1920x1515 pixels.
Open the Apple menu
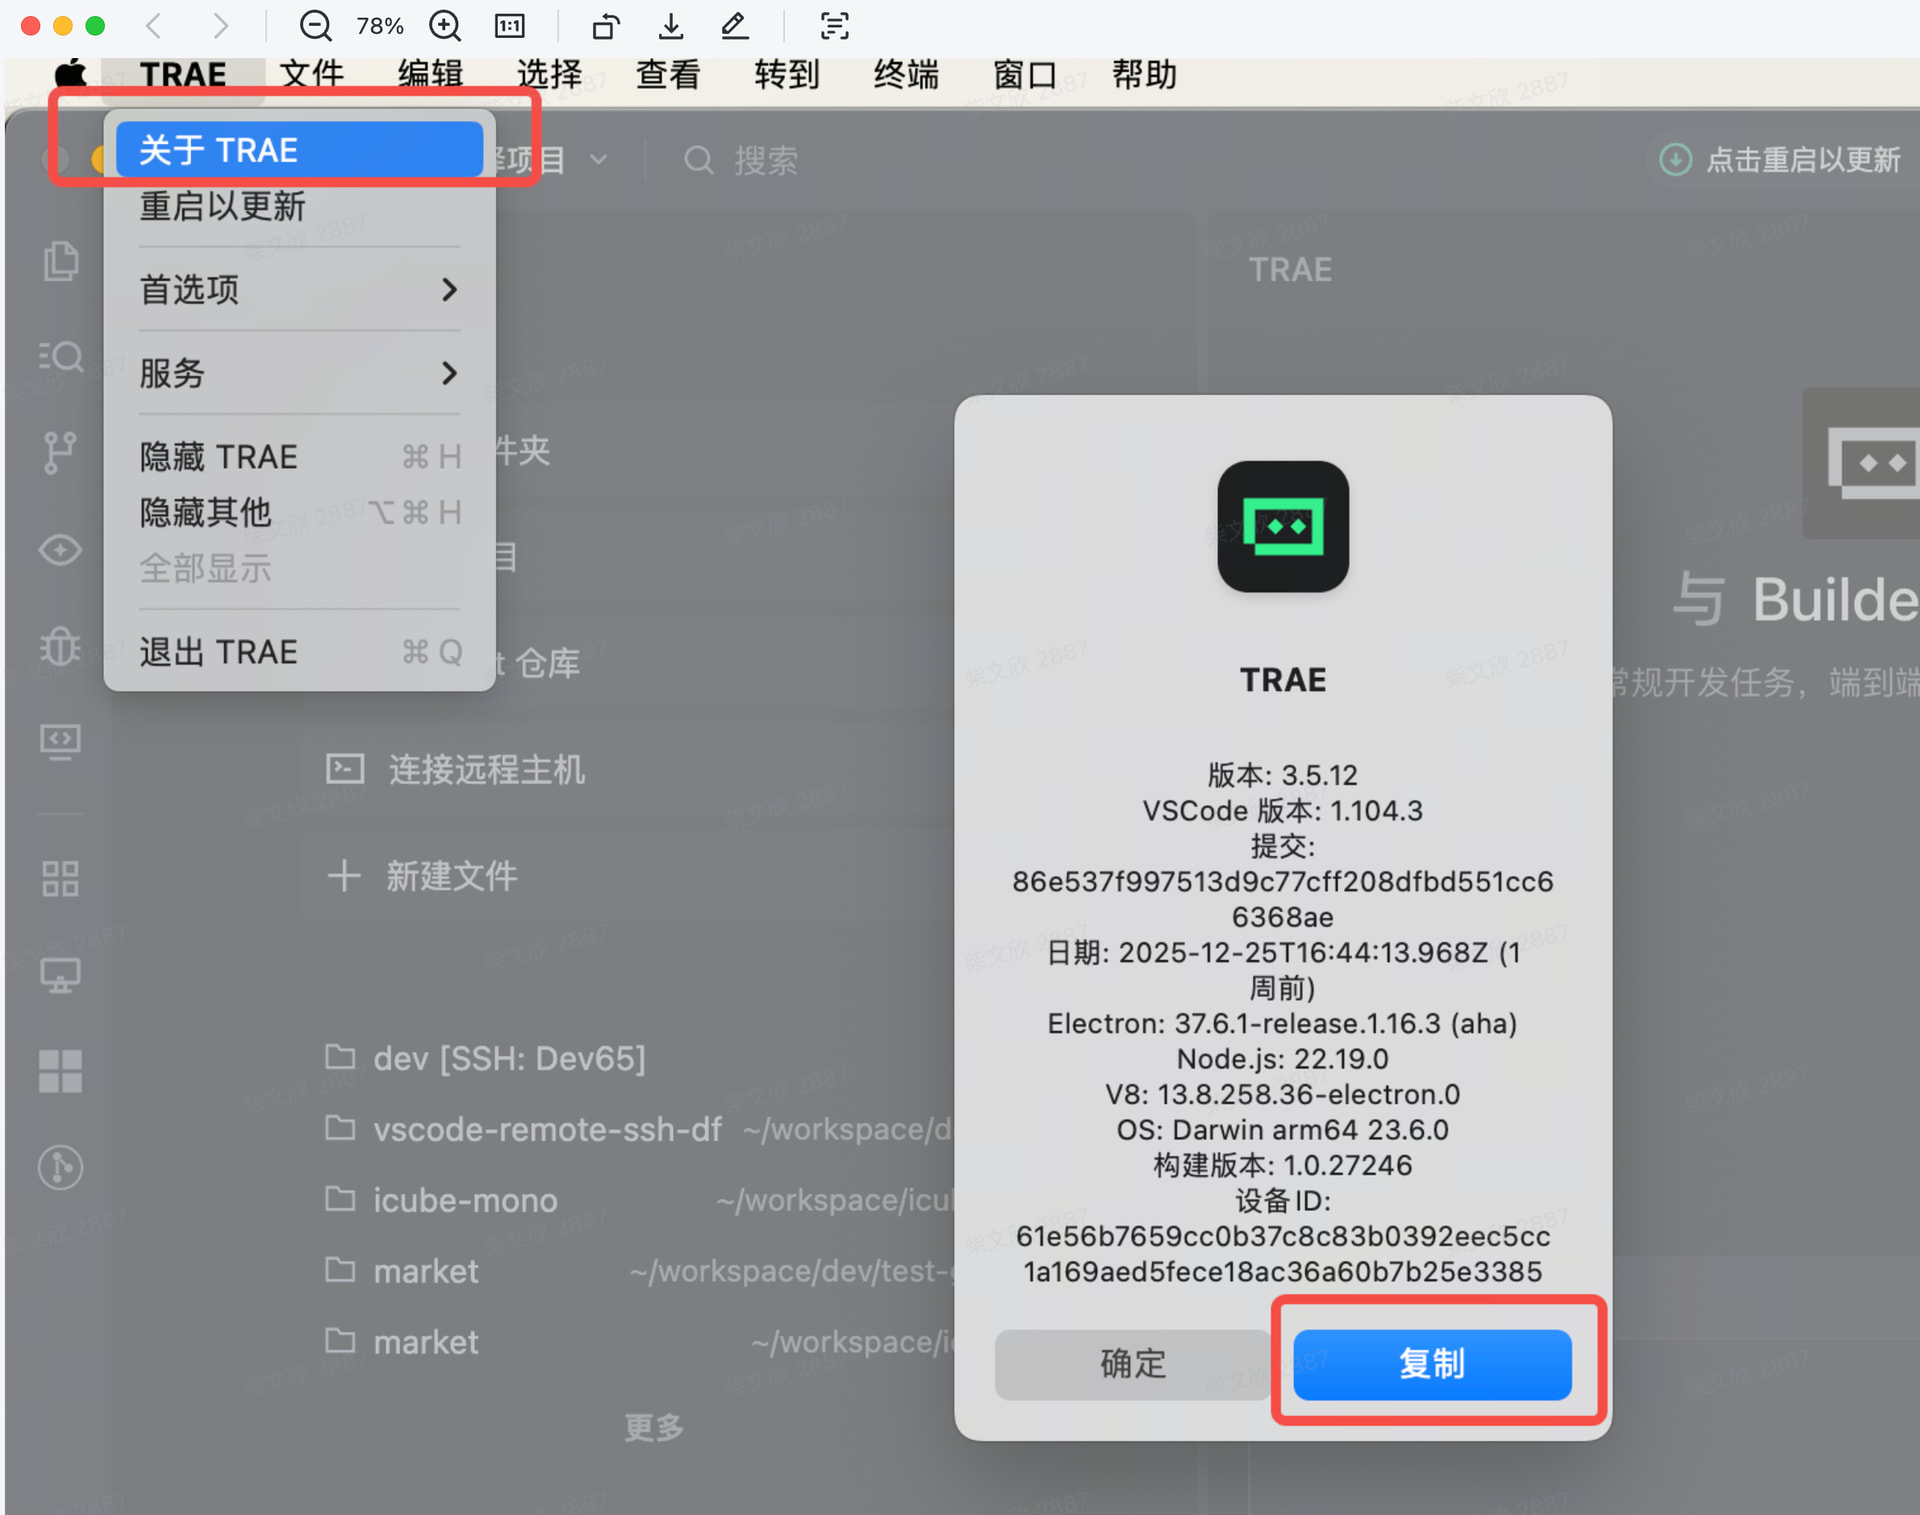point(70,74)
